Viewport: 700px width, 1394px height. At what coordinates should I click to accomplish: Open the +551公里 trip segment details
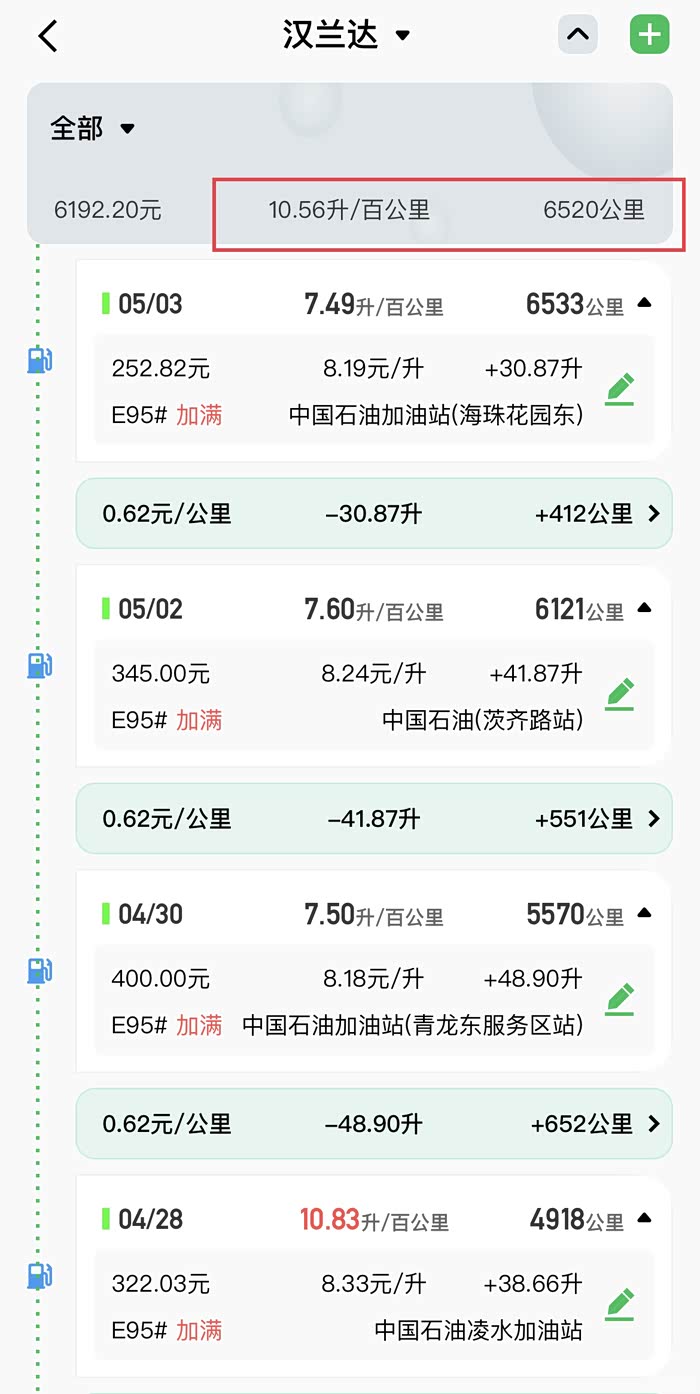point(654,819)
